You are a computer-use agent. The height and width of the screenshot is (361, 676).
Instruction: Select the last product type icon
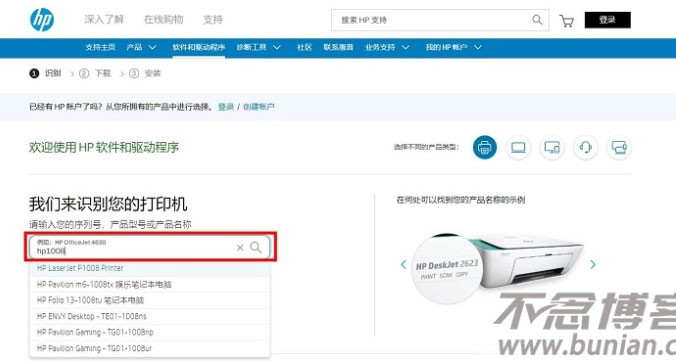click(619, 148)
